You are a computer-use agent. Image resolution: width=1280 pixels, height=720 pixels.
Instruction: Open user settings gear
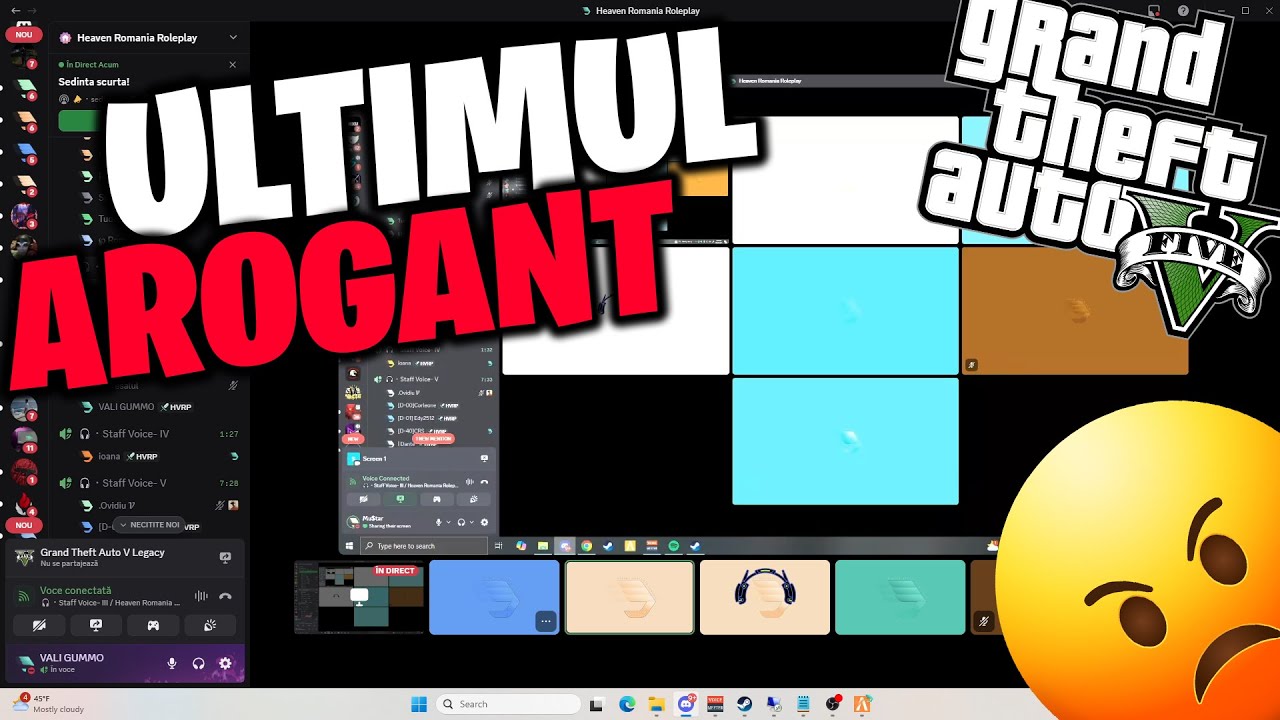click(225, 663)
